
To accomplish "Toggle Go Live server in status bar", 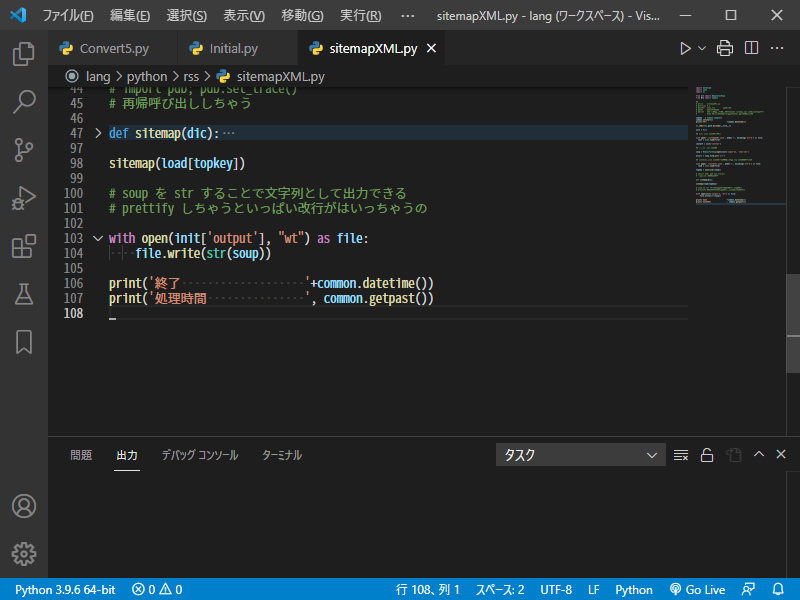I will point(698,589).
